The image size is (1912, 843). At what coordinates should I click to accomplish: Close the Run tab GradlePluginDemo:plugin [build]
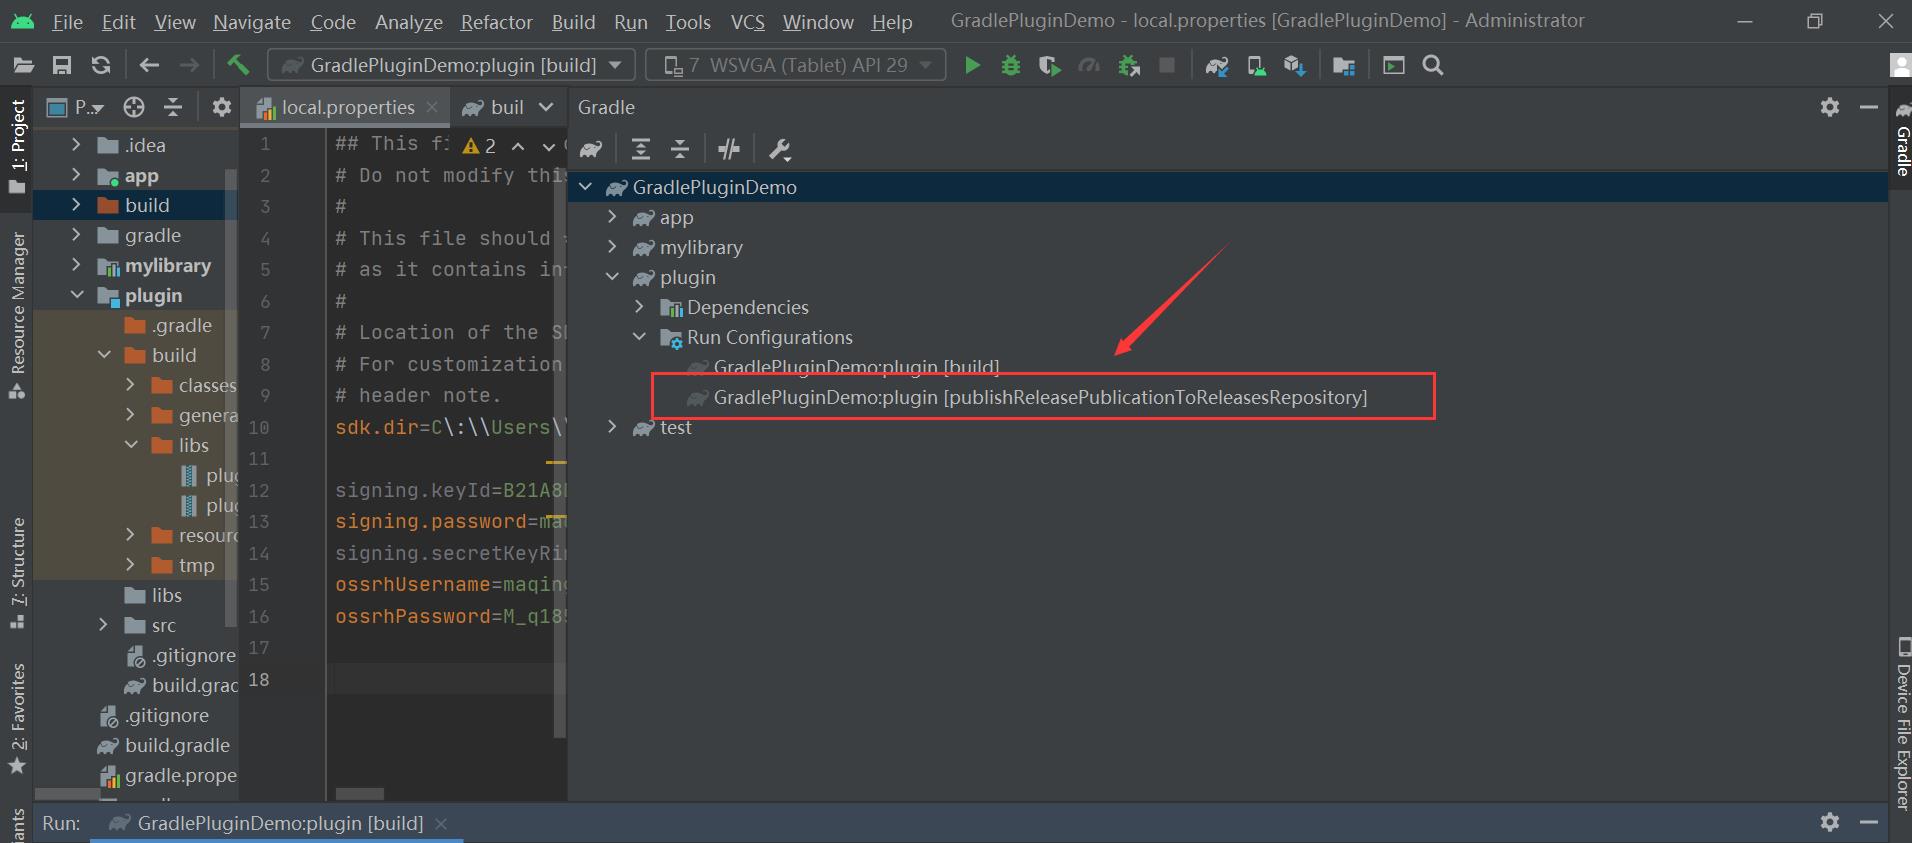point(441,823)
